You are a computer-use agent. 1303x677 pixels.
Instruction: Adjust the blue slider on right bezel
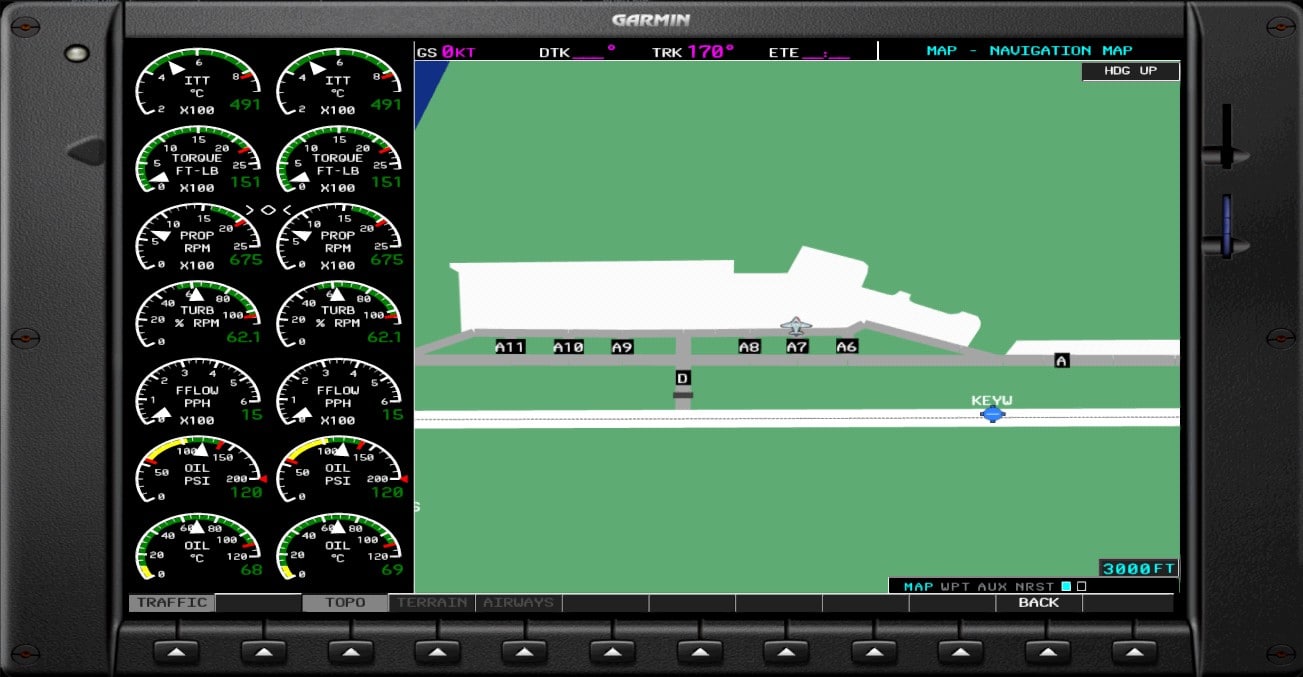(1226, 225)
